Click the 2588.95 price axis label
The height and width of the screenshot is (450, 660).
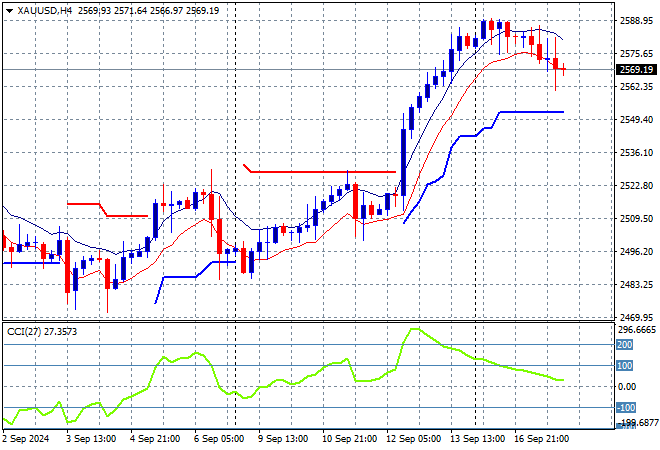pyautogui.click(x=637, y=20)
